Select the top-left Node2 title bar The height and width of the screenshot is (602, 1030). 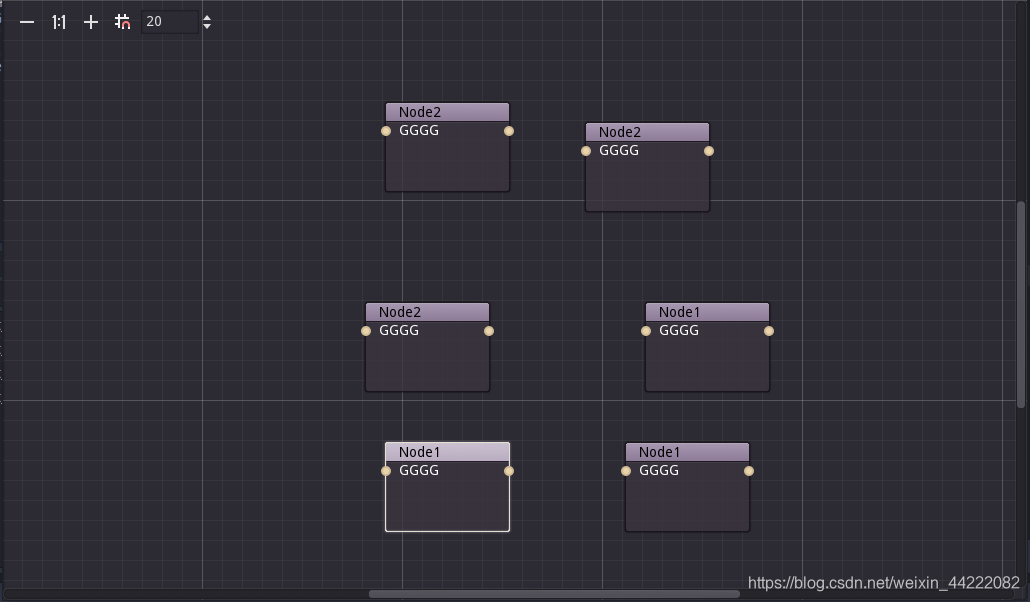[x=447, y=111]
